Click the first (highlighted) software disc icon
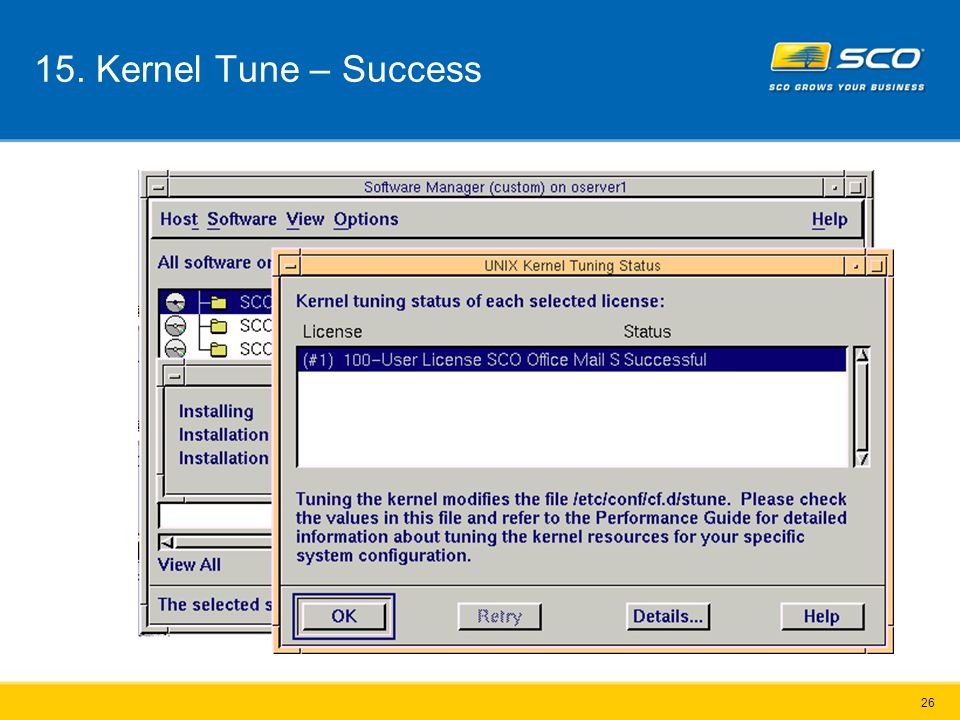Viewport: 960px width, 720px height. [x=176, y=302]
